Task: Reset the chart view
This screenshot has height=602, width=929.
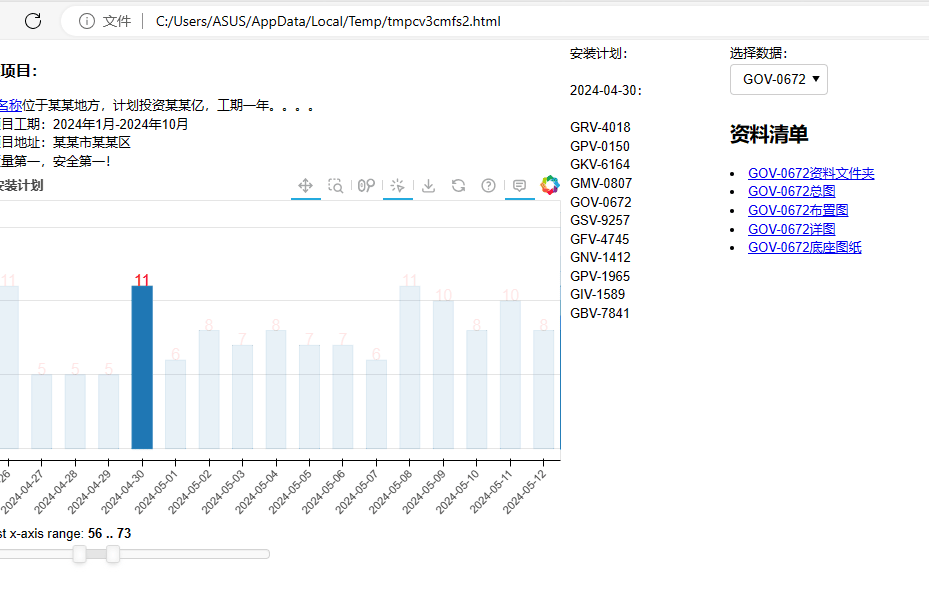Action: (458, 185)
